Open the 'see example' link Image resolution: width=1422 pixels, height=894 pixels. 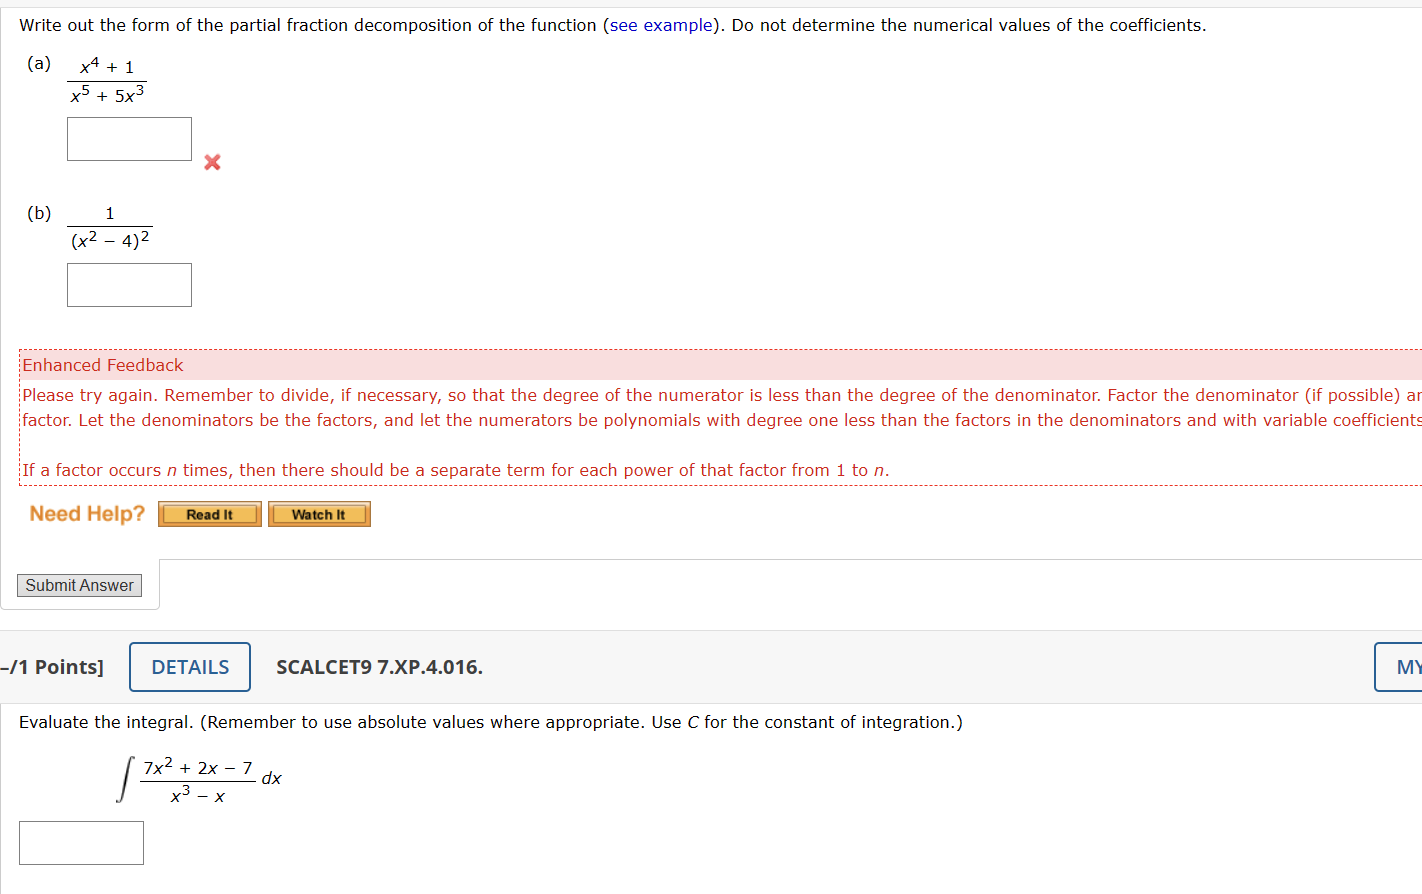coord(661,25)
